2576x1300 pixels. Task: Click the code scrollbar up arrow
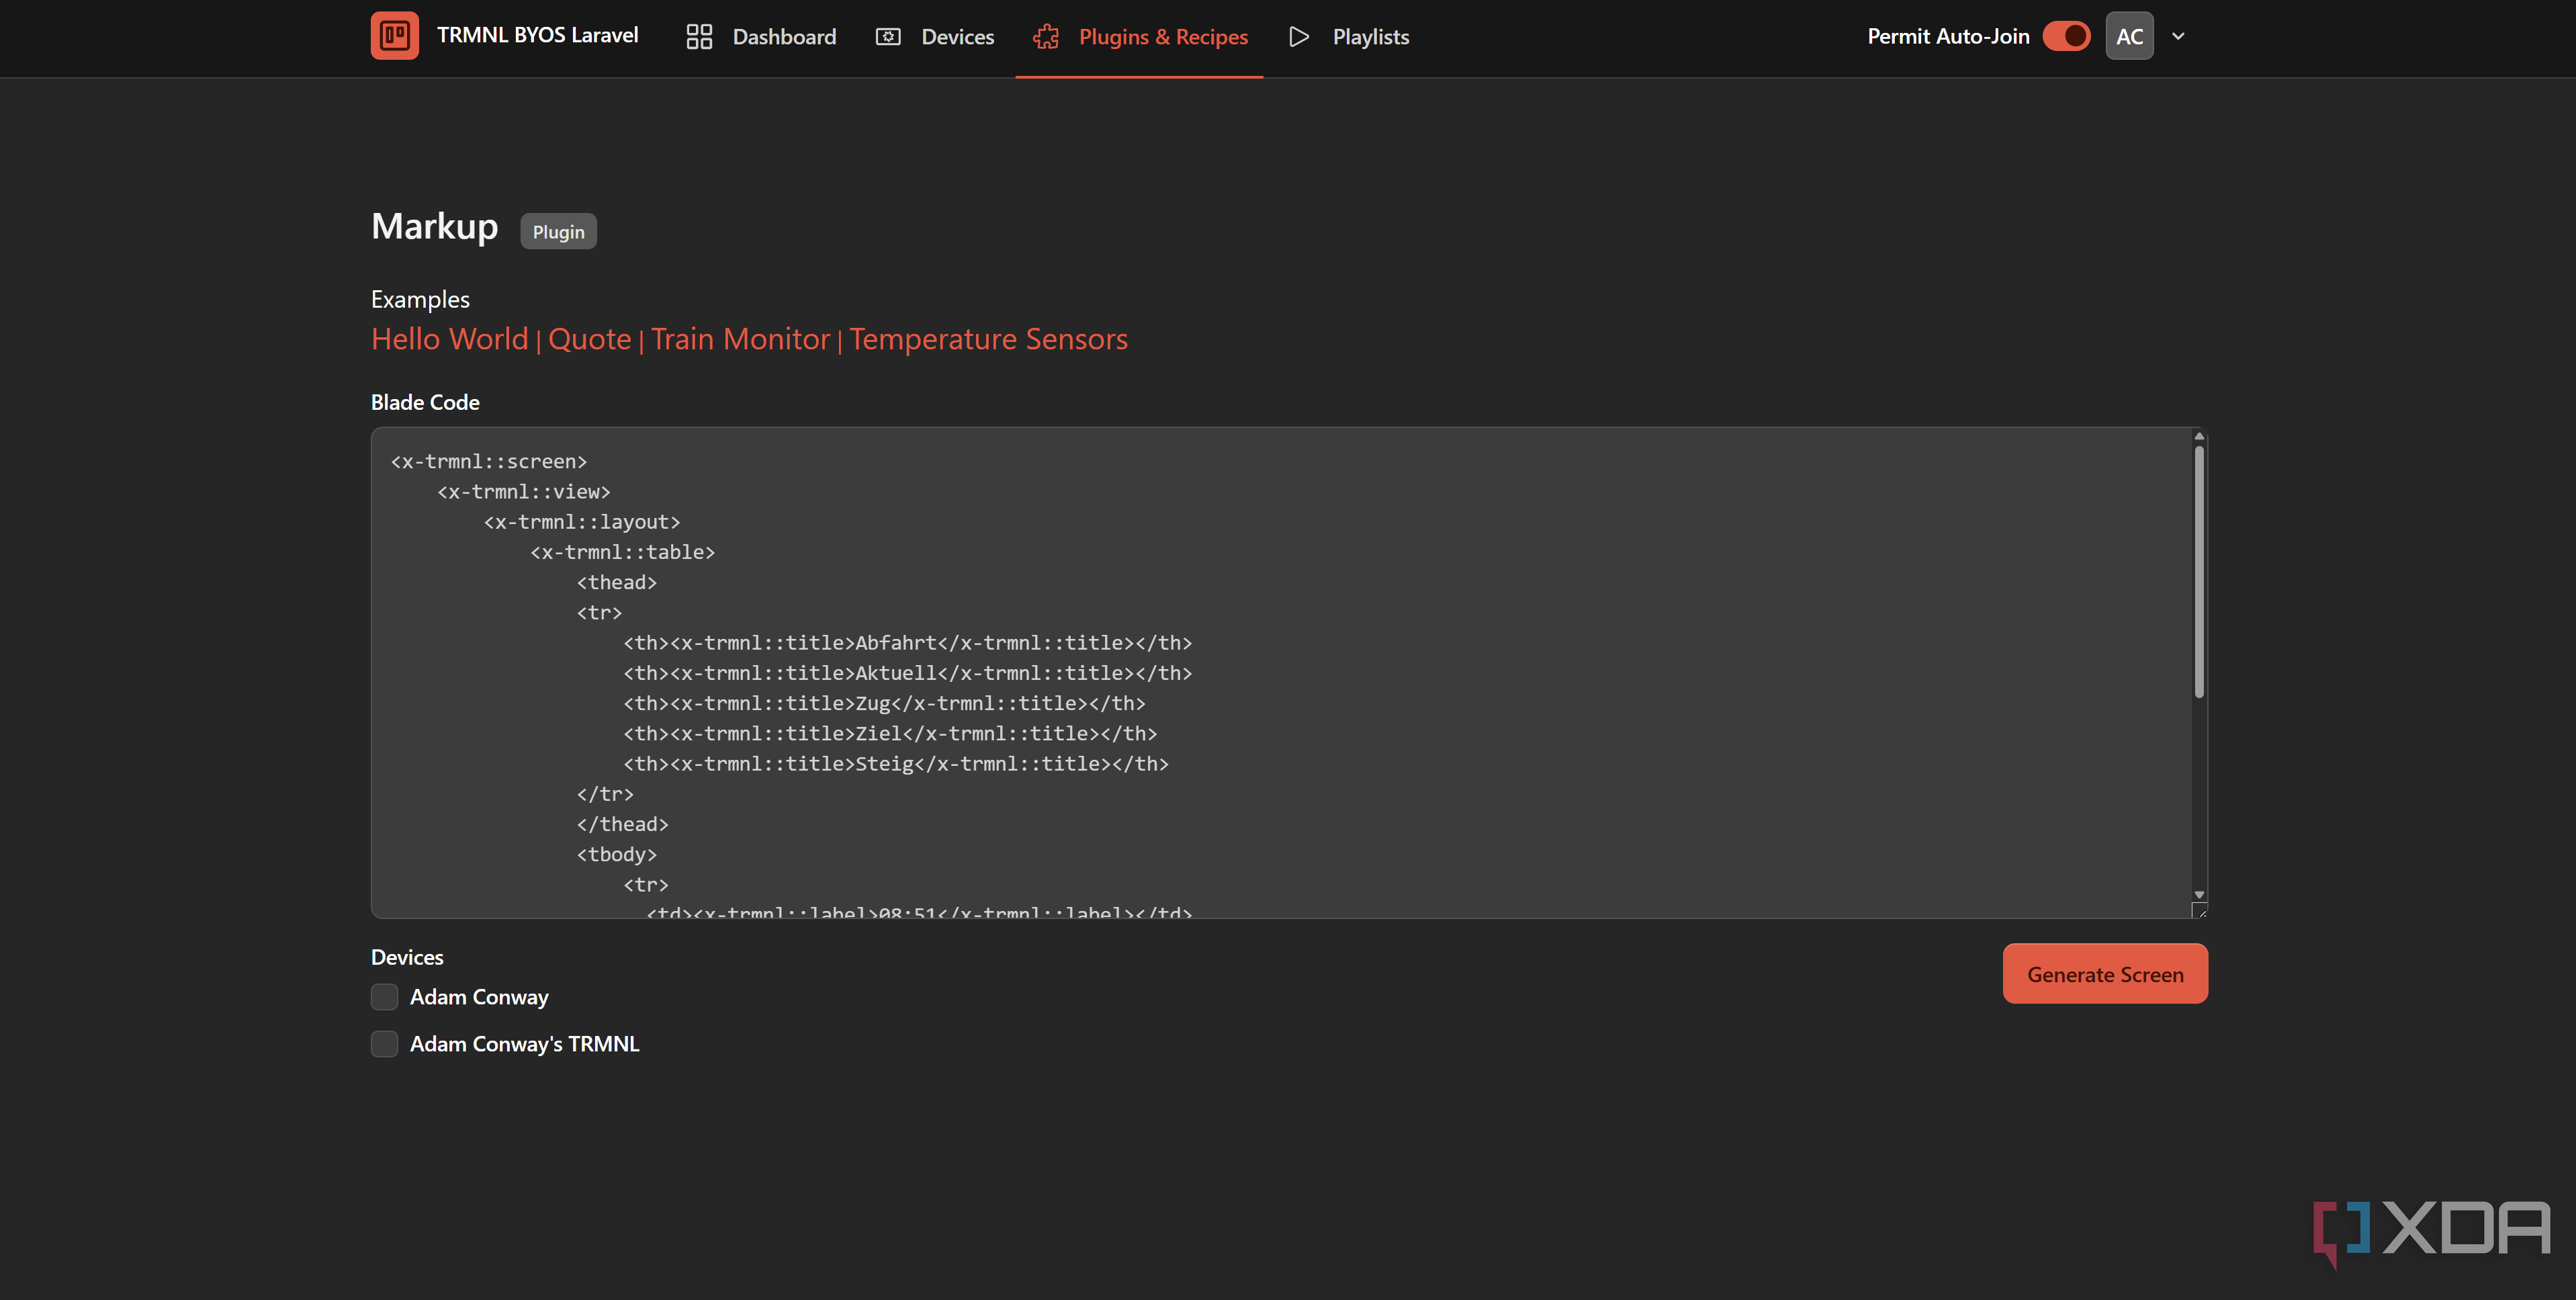pos(2199,436)
